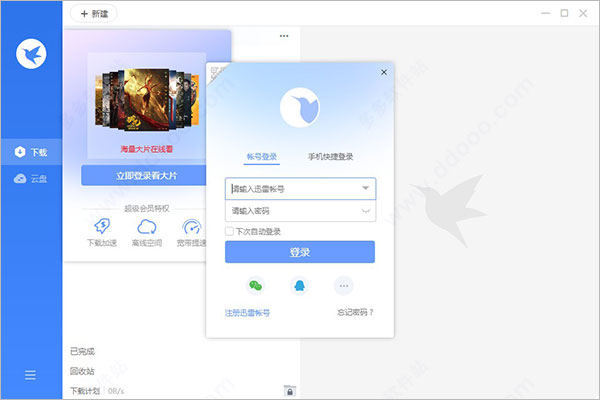
Task: Open the hamburger menu at sidebar bottom
Action: pyautogui.click(x=30, y=375)
